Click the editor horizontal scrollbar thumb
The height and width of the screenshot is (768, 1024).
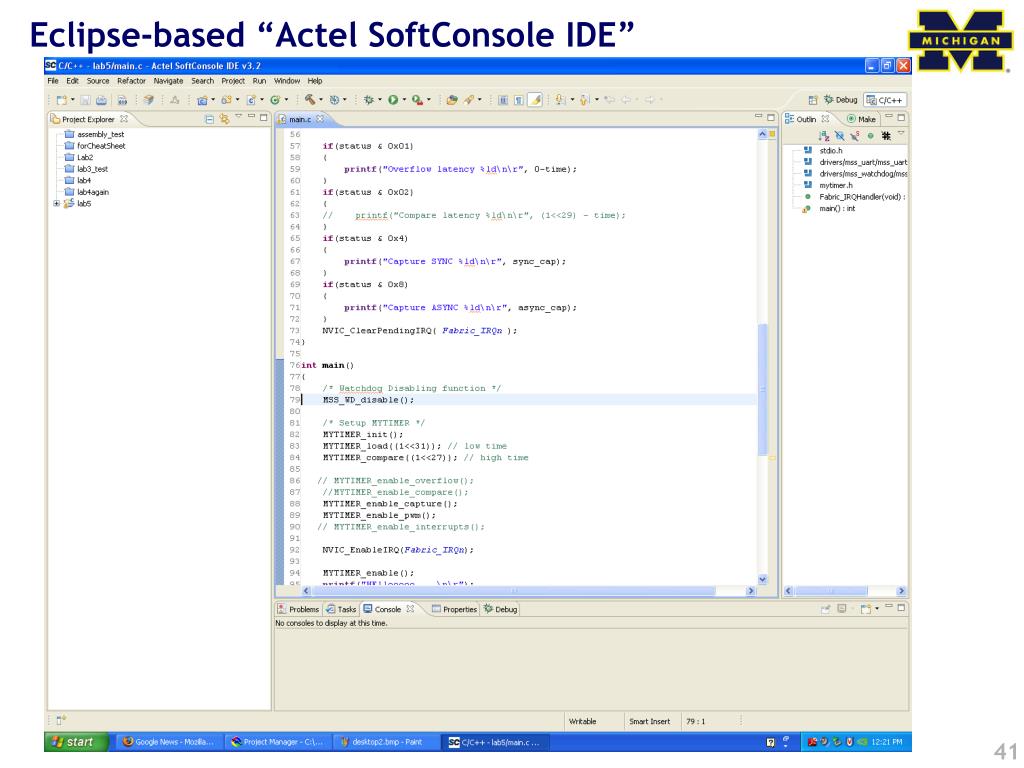tap(513, 591)
